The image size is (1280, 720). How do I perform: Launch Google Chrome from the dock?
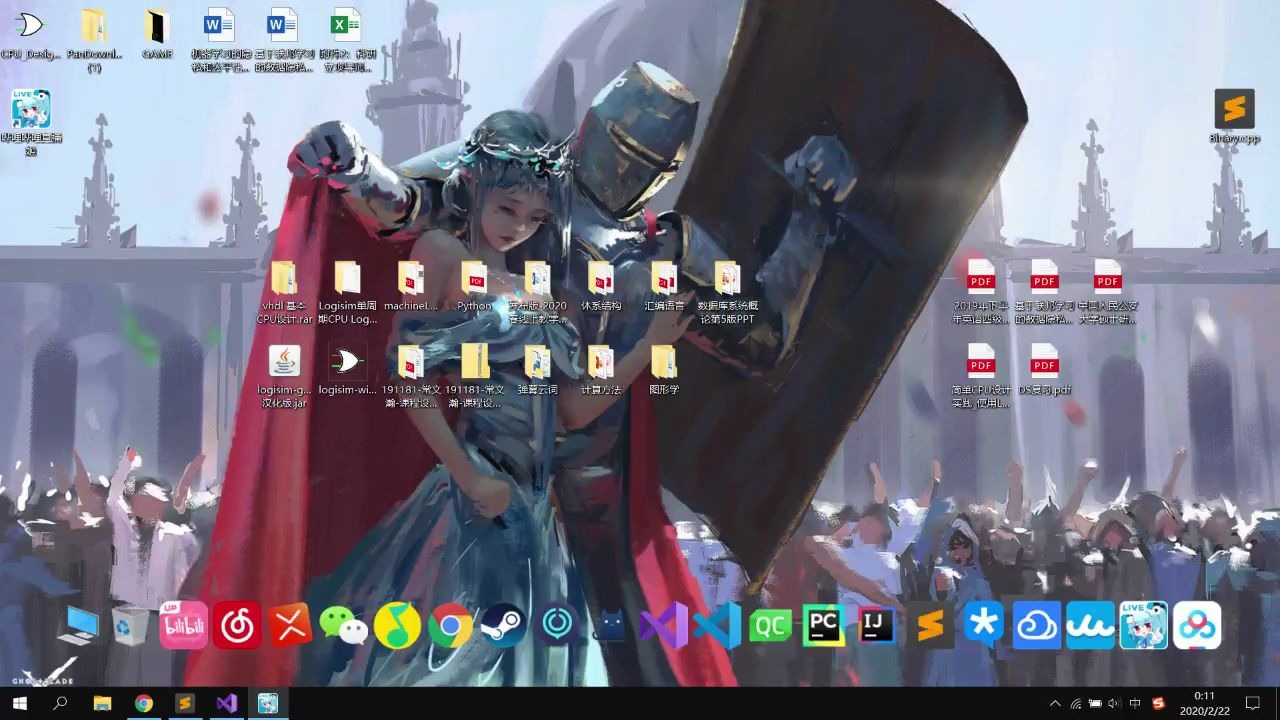click(x=450, y=626)
